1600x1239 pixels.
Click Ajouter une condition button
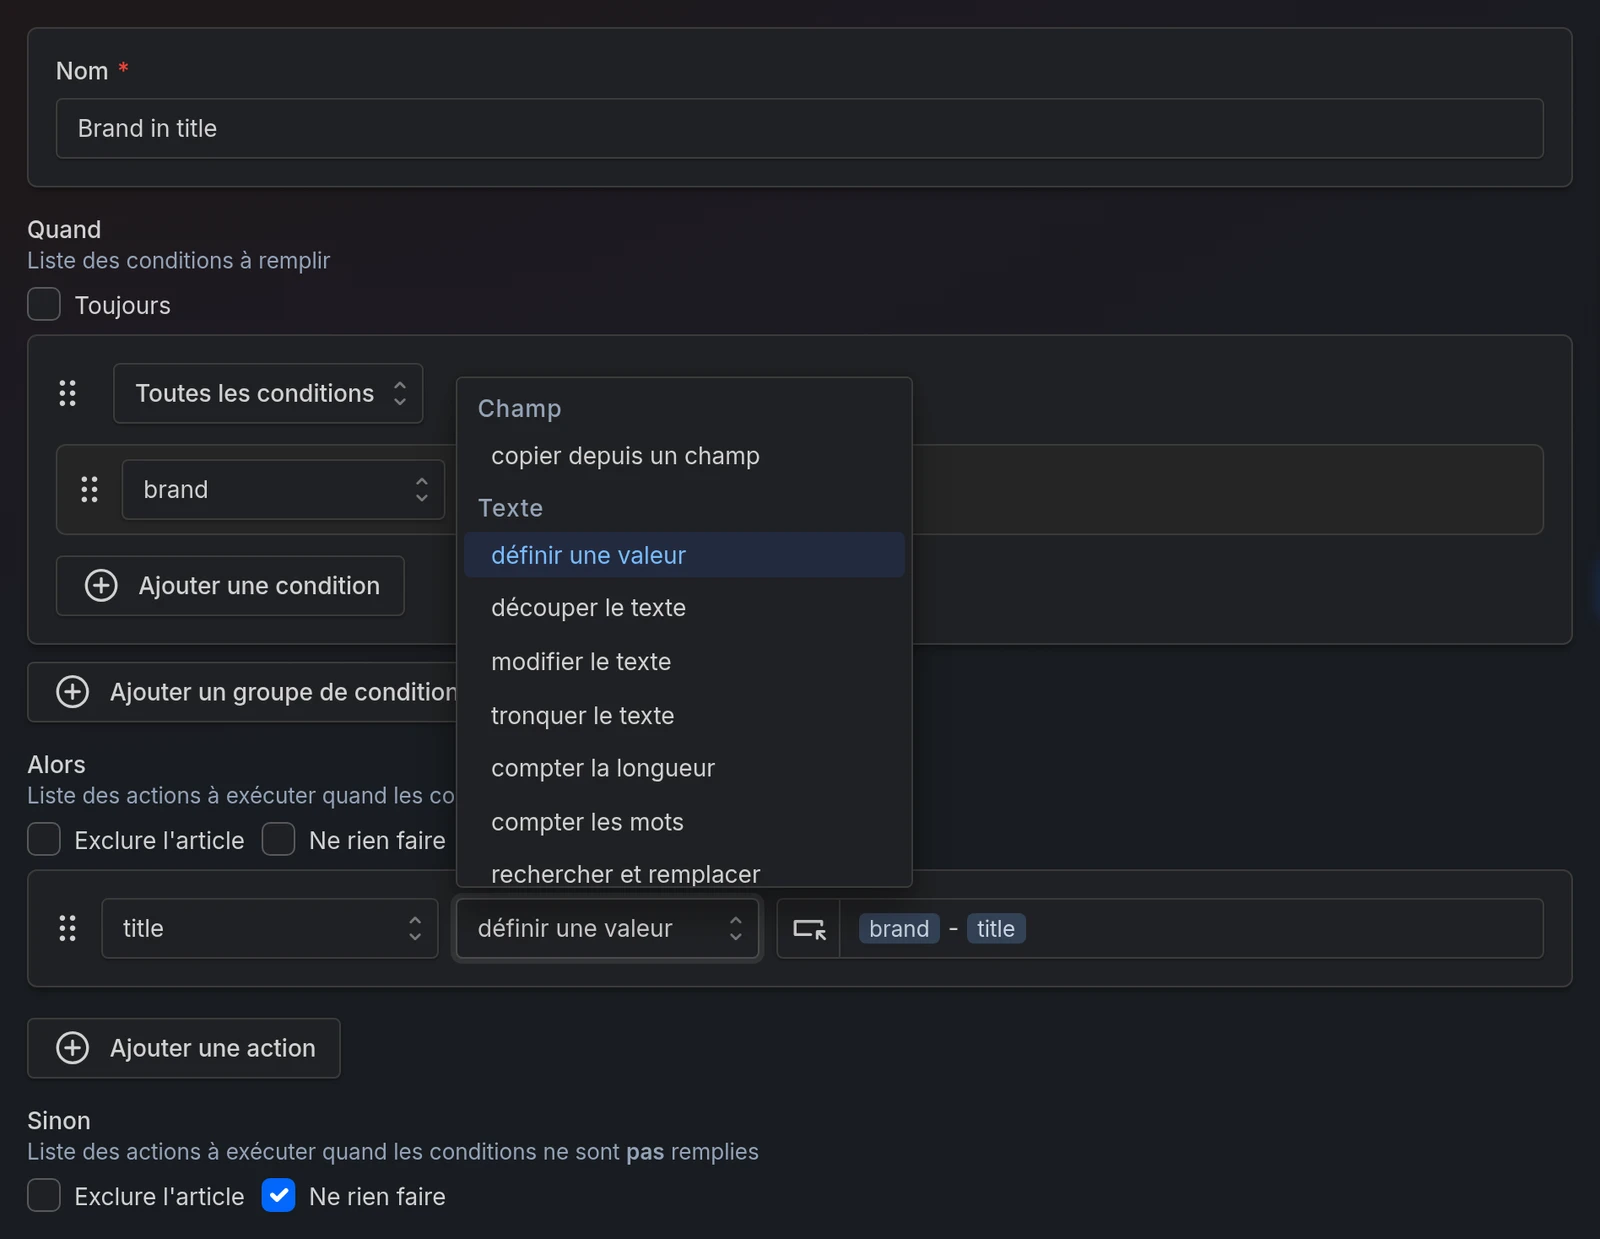pos(230,585)
